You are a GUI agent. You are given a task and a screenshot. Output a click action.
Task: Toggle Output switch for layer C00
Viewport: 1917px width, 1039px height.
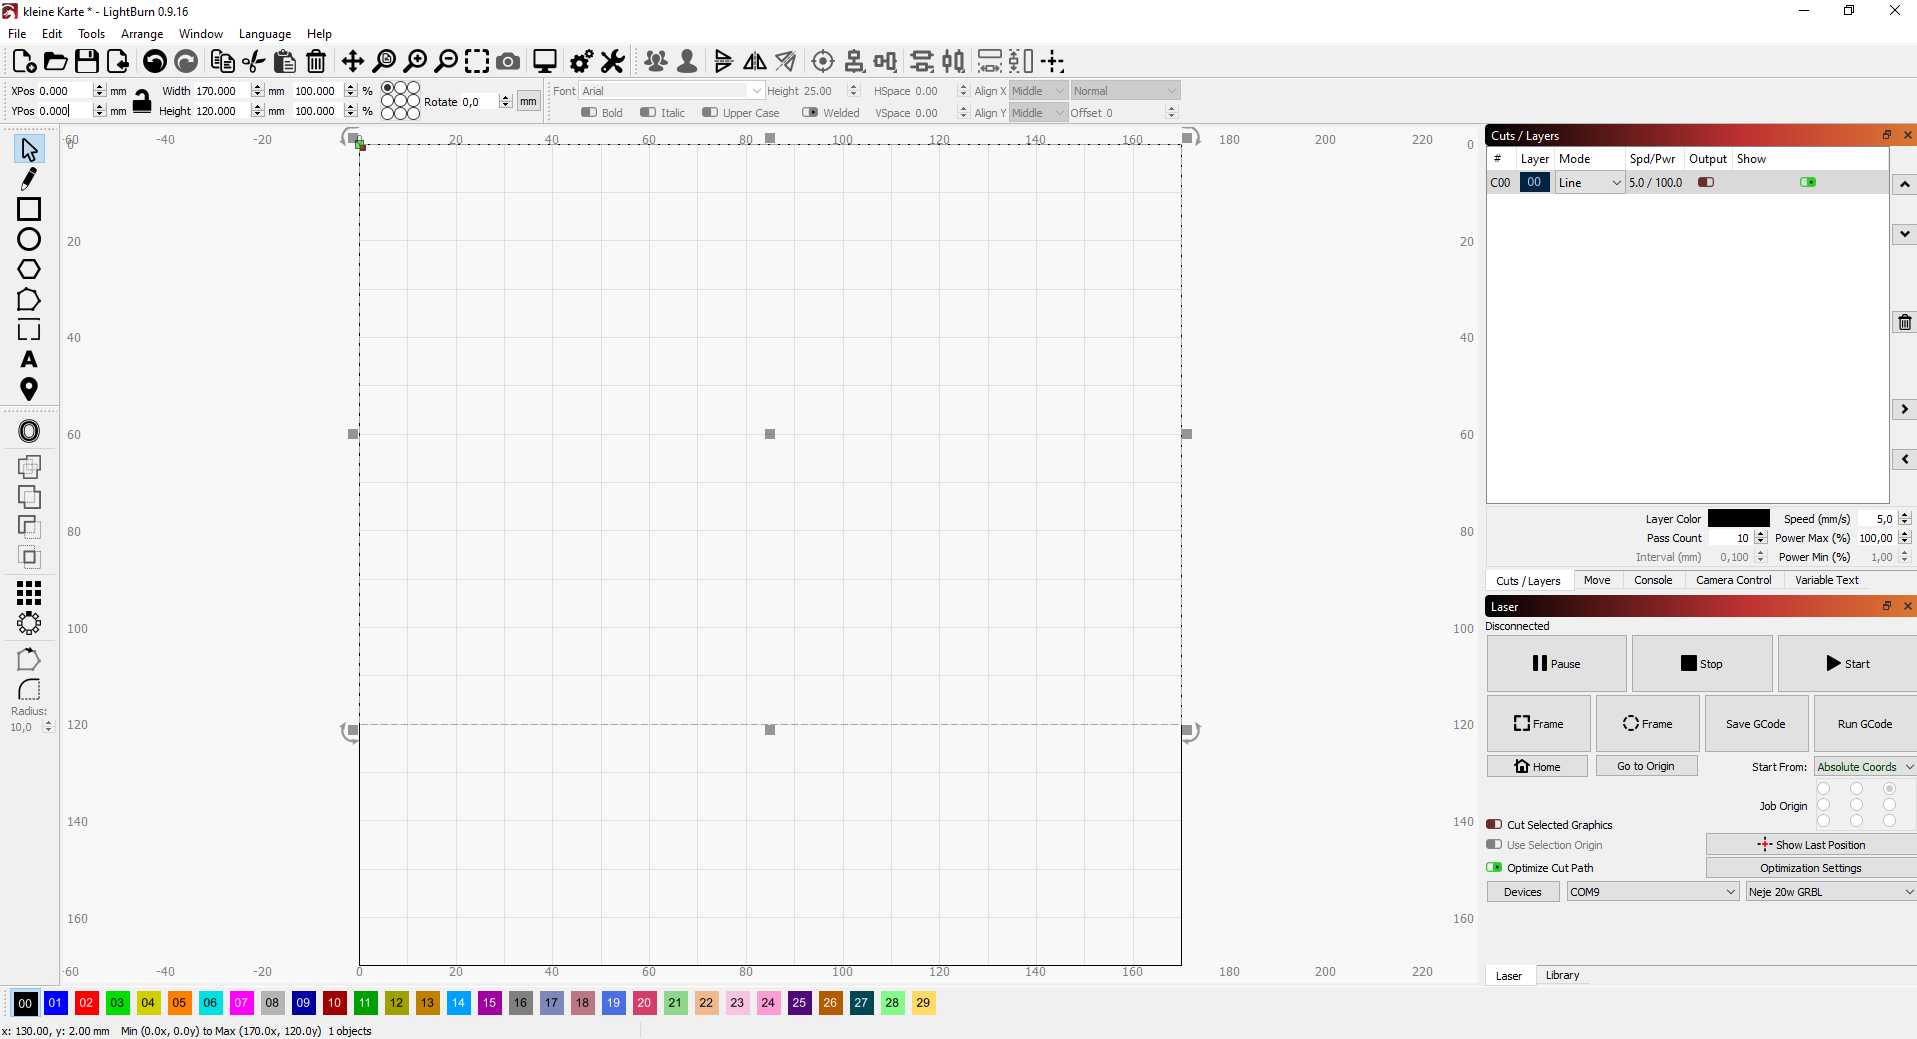click(x=1706, y=183)
